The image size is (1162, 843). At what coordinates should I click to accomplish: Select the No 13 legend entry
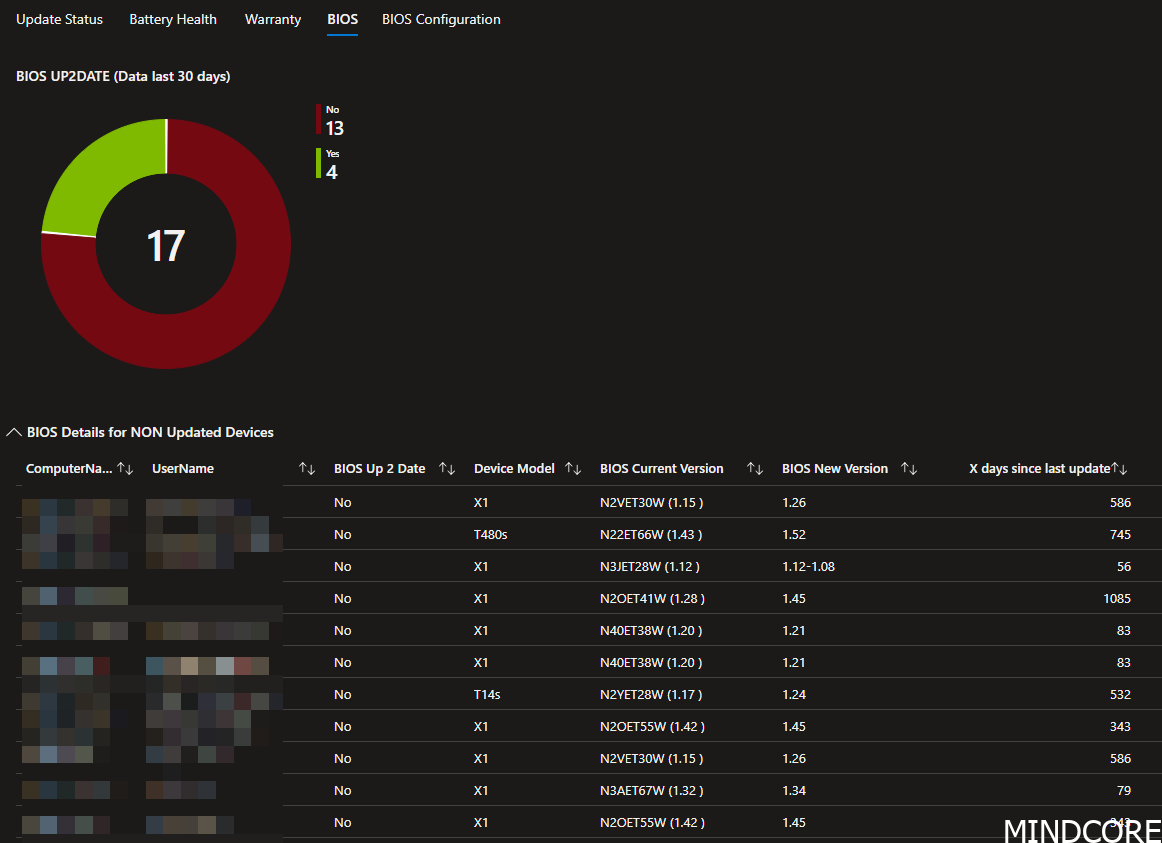pyautogui.click(x=333, y=121)
